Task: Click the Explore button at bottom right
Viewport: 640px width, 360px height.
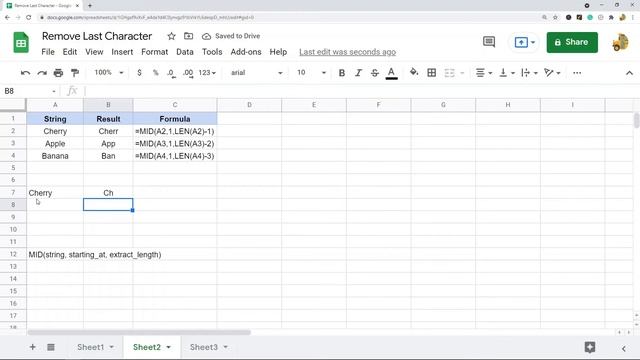Action: (x=589, y=347)
